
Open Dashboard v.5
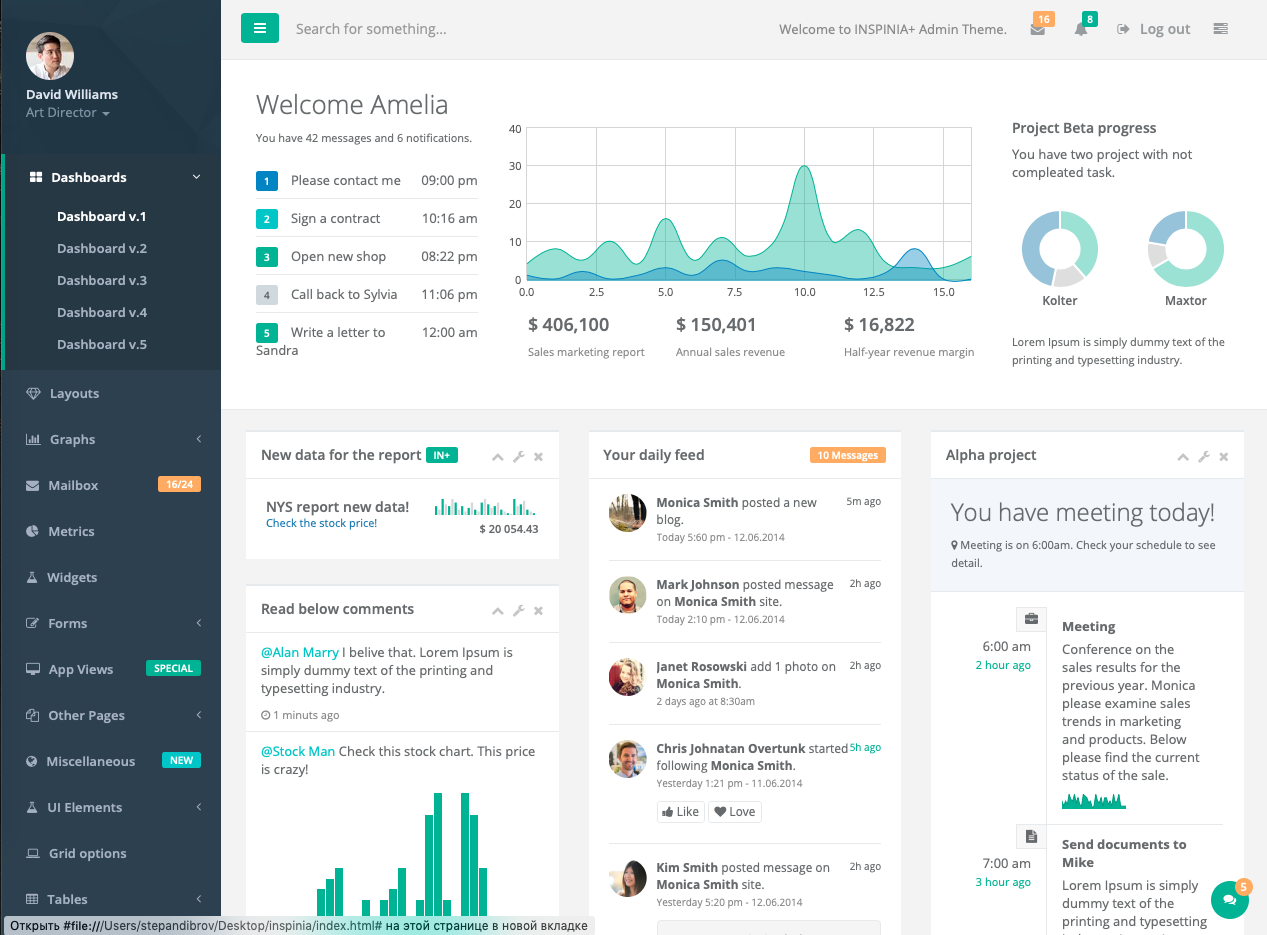pos(102,344)
